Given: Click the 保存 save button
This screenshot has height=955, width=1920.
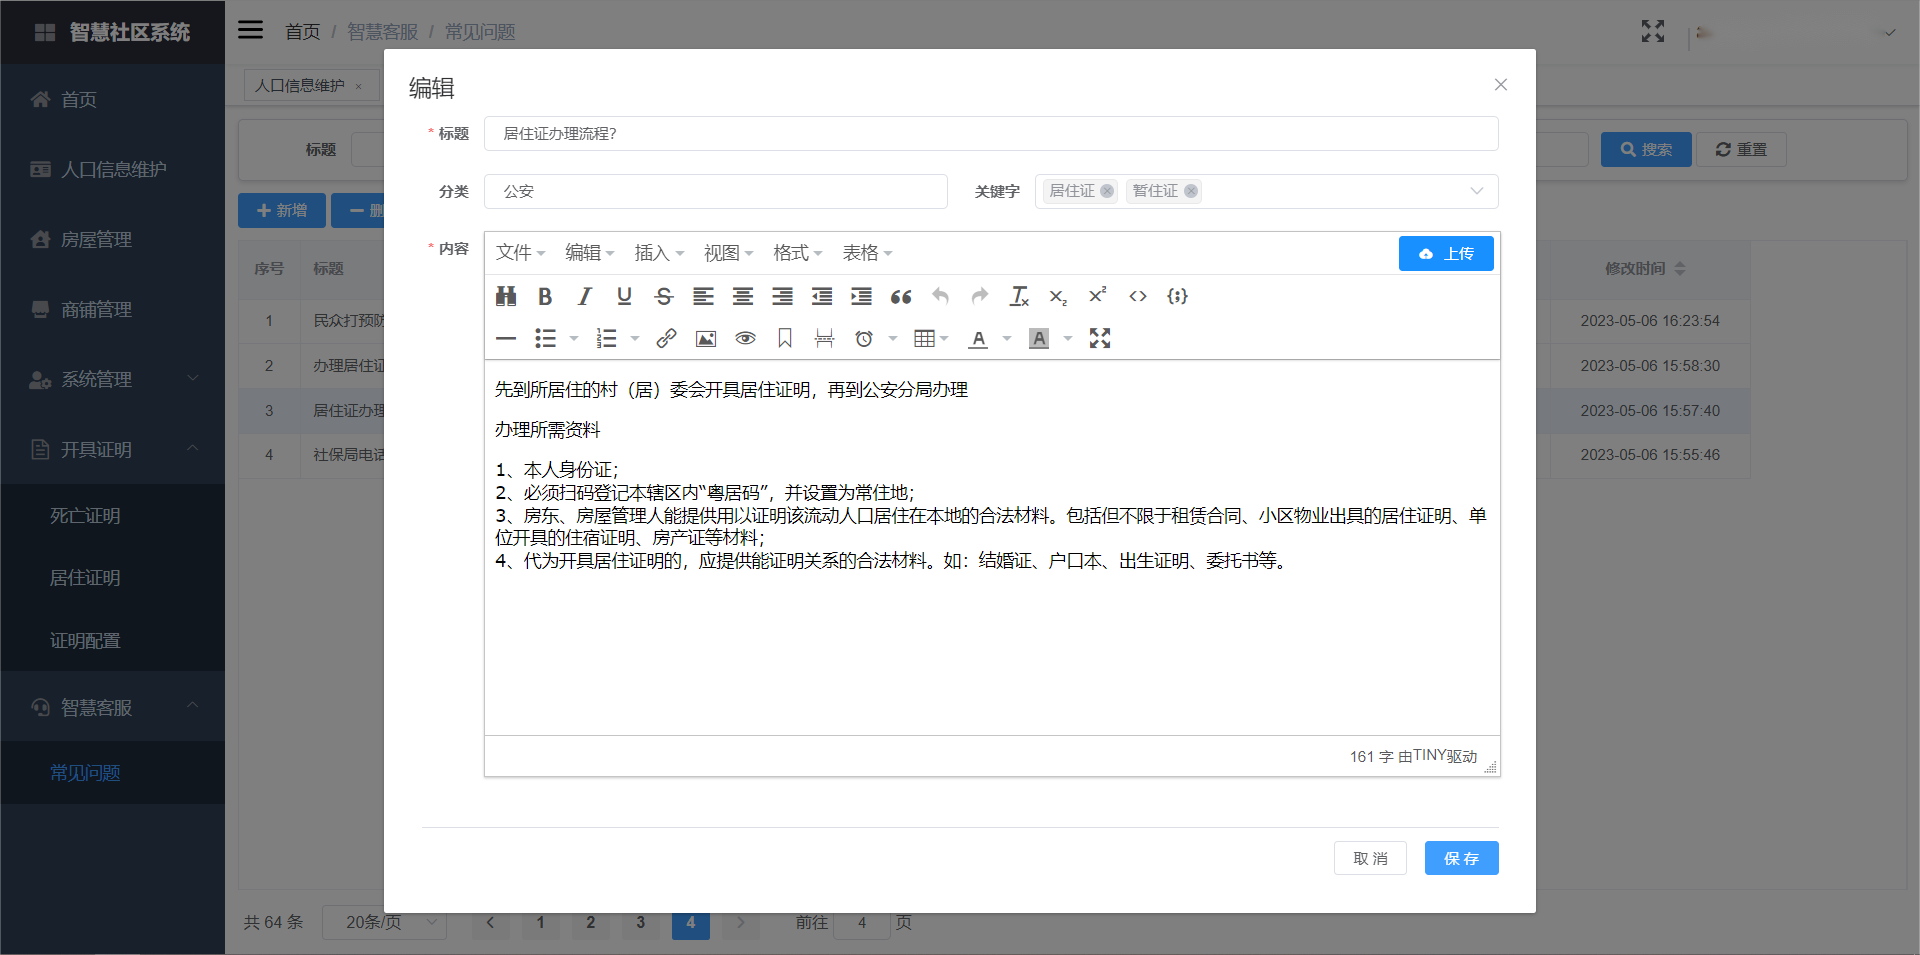Looking at the screenshot, I should 1461,858.
